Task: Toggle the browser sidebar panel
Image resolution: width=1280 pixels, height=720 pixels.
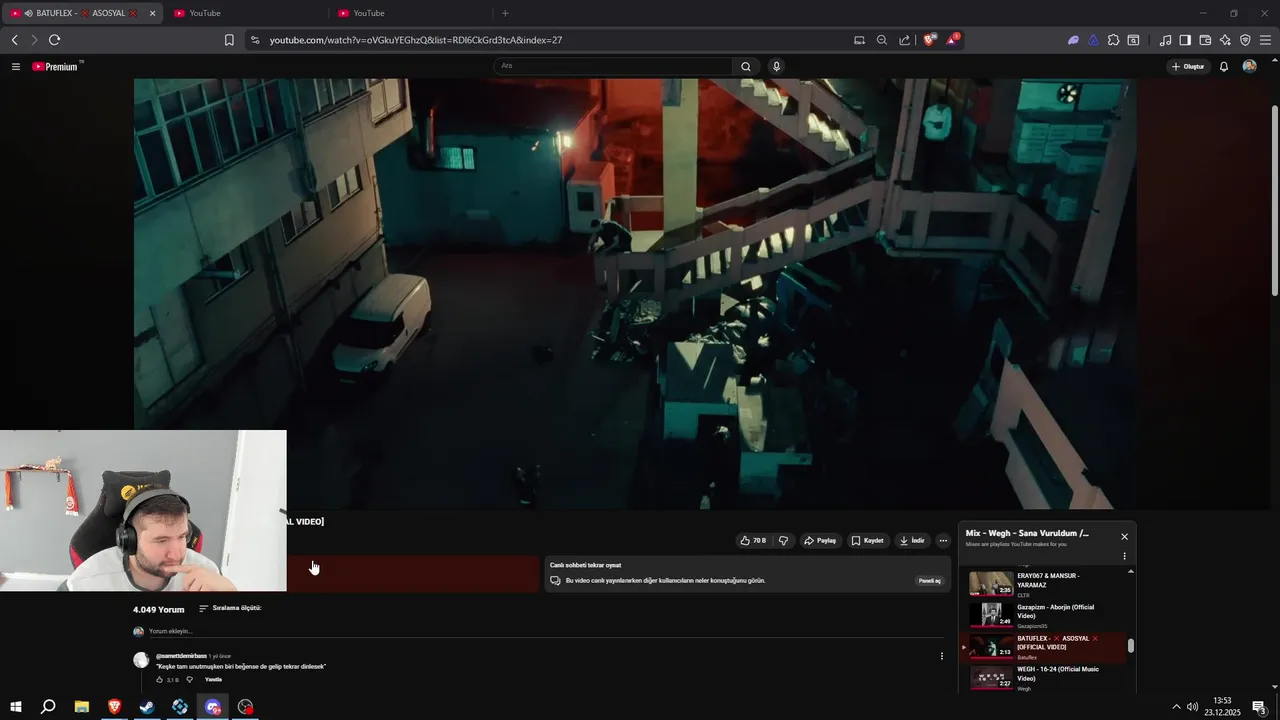Action: (x=1185, y=40)
